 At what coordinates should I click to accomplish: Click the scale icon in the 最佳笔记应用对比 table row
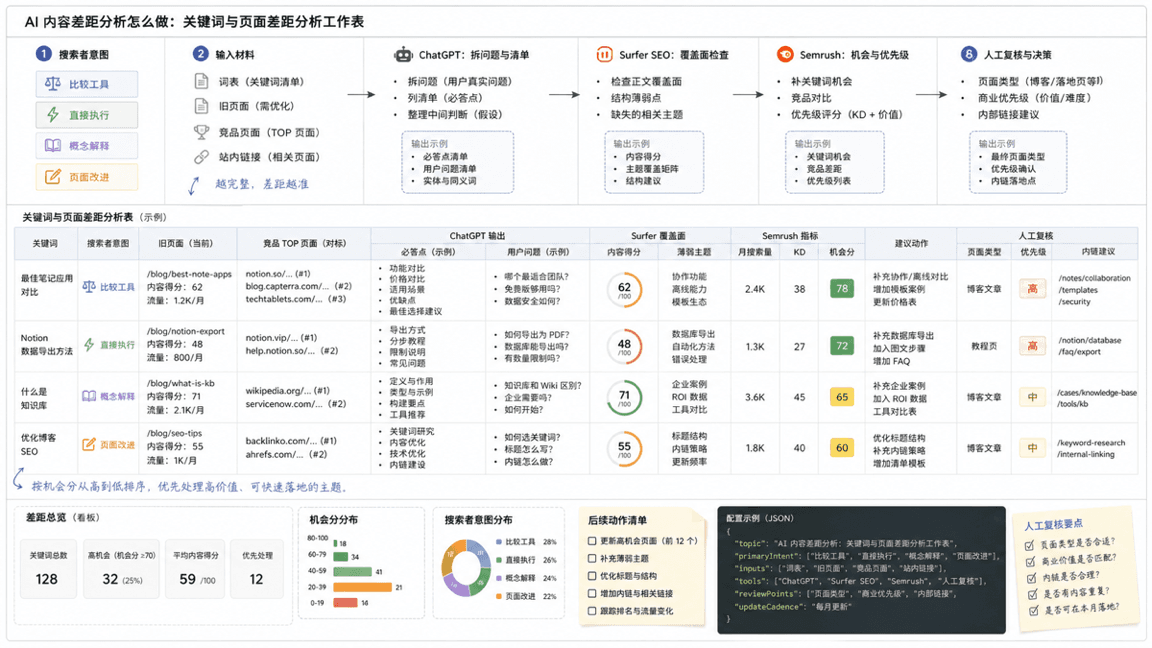tap(89, 287)
